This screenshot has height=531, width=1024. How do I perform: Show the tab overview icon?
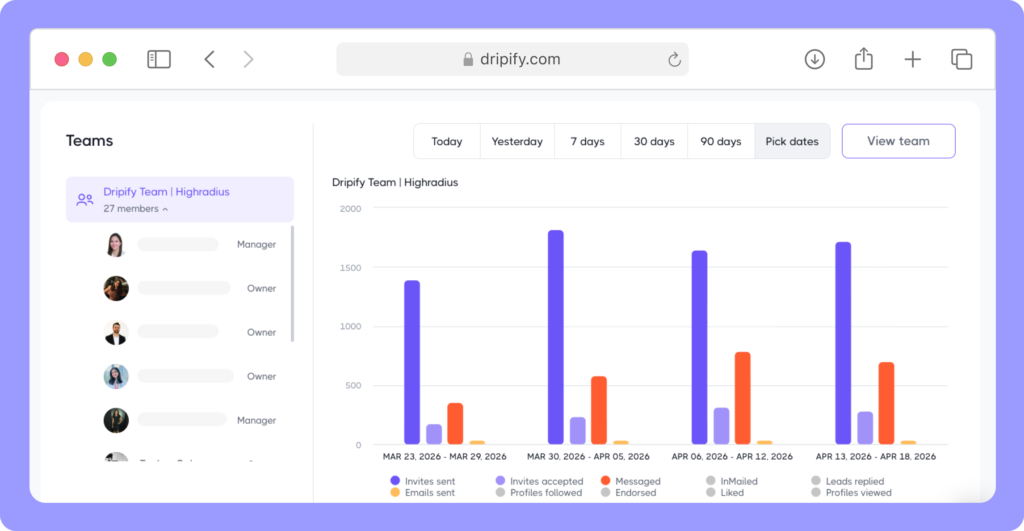(x=961, y=59)
